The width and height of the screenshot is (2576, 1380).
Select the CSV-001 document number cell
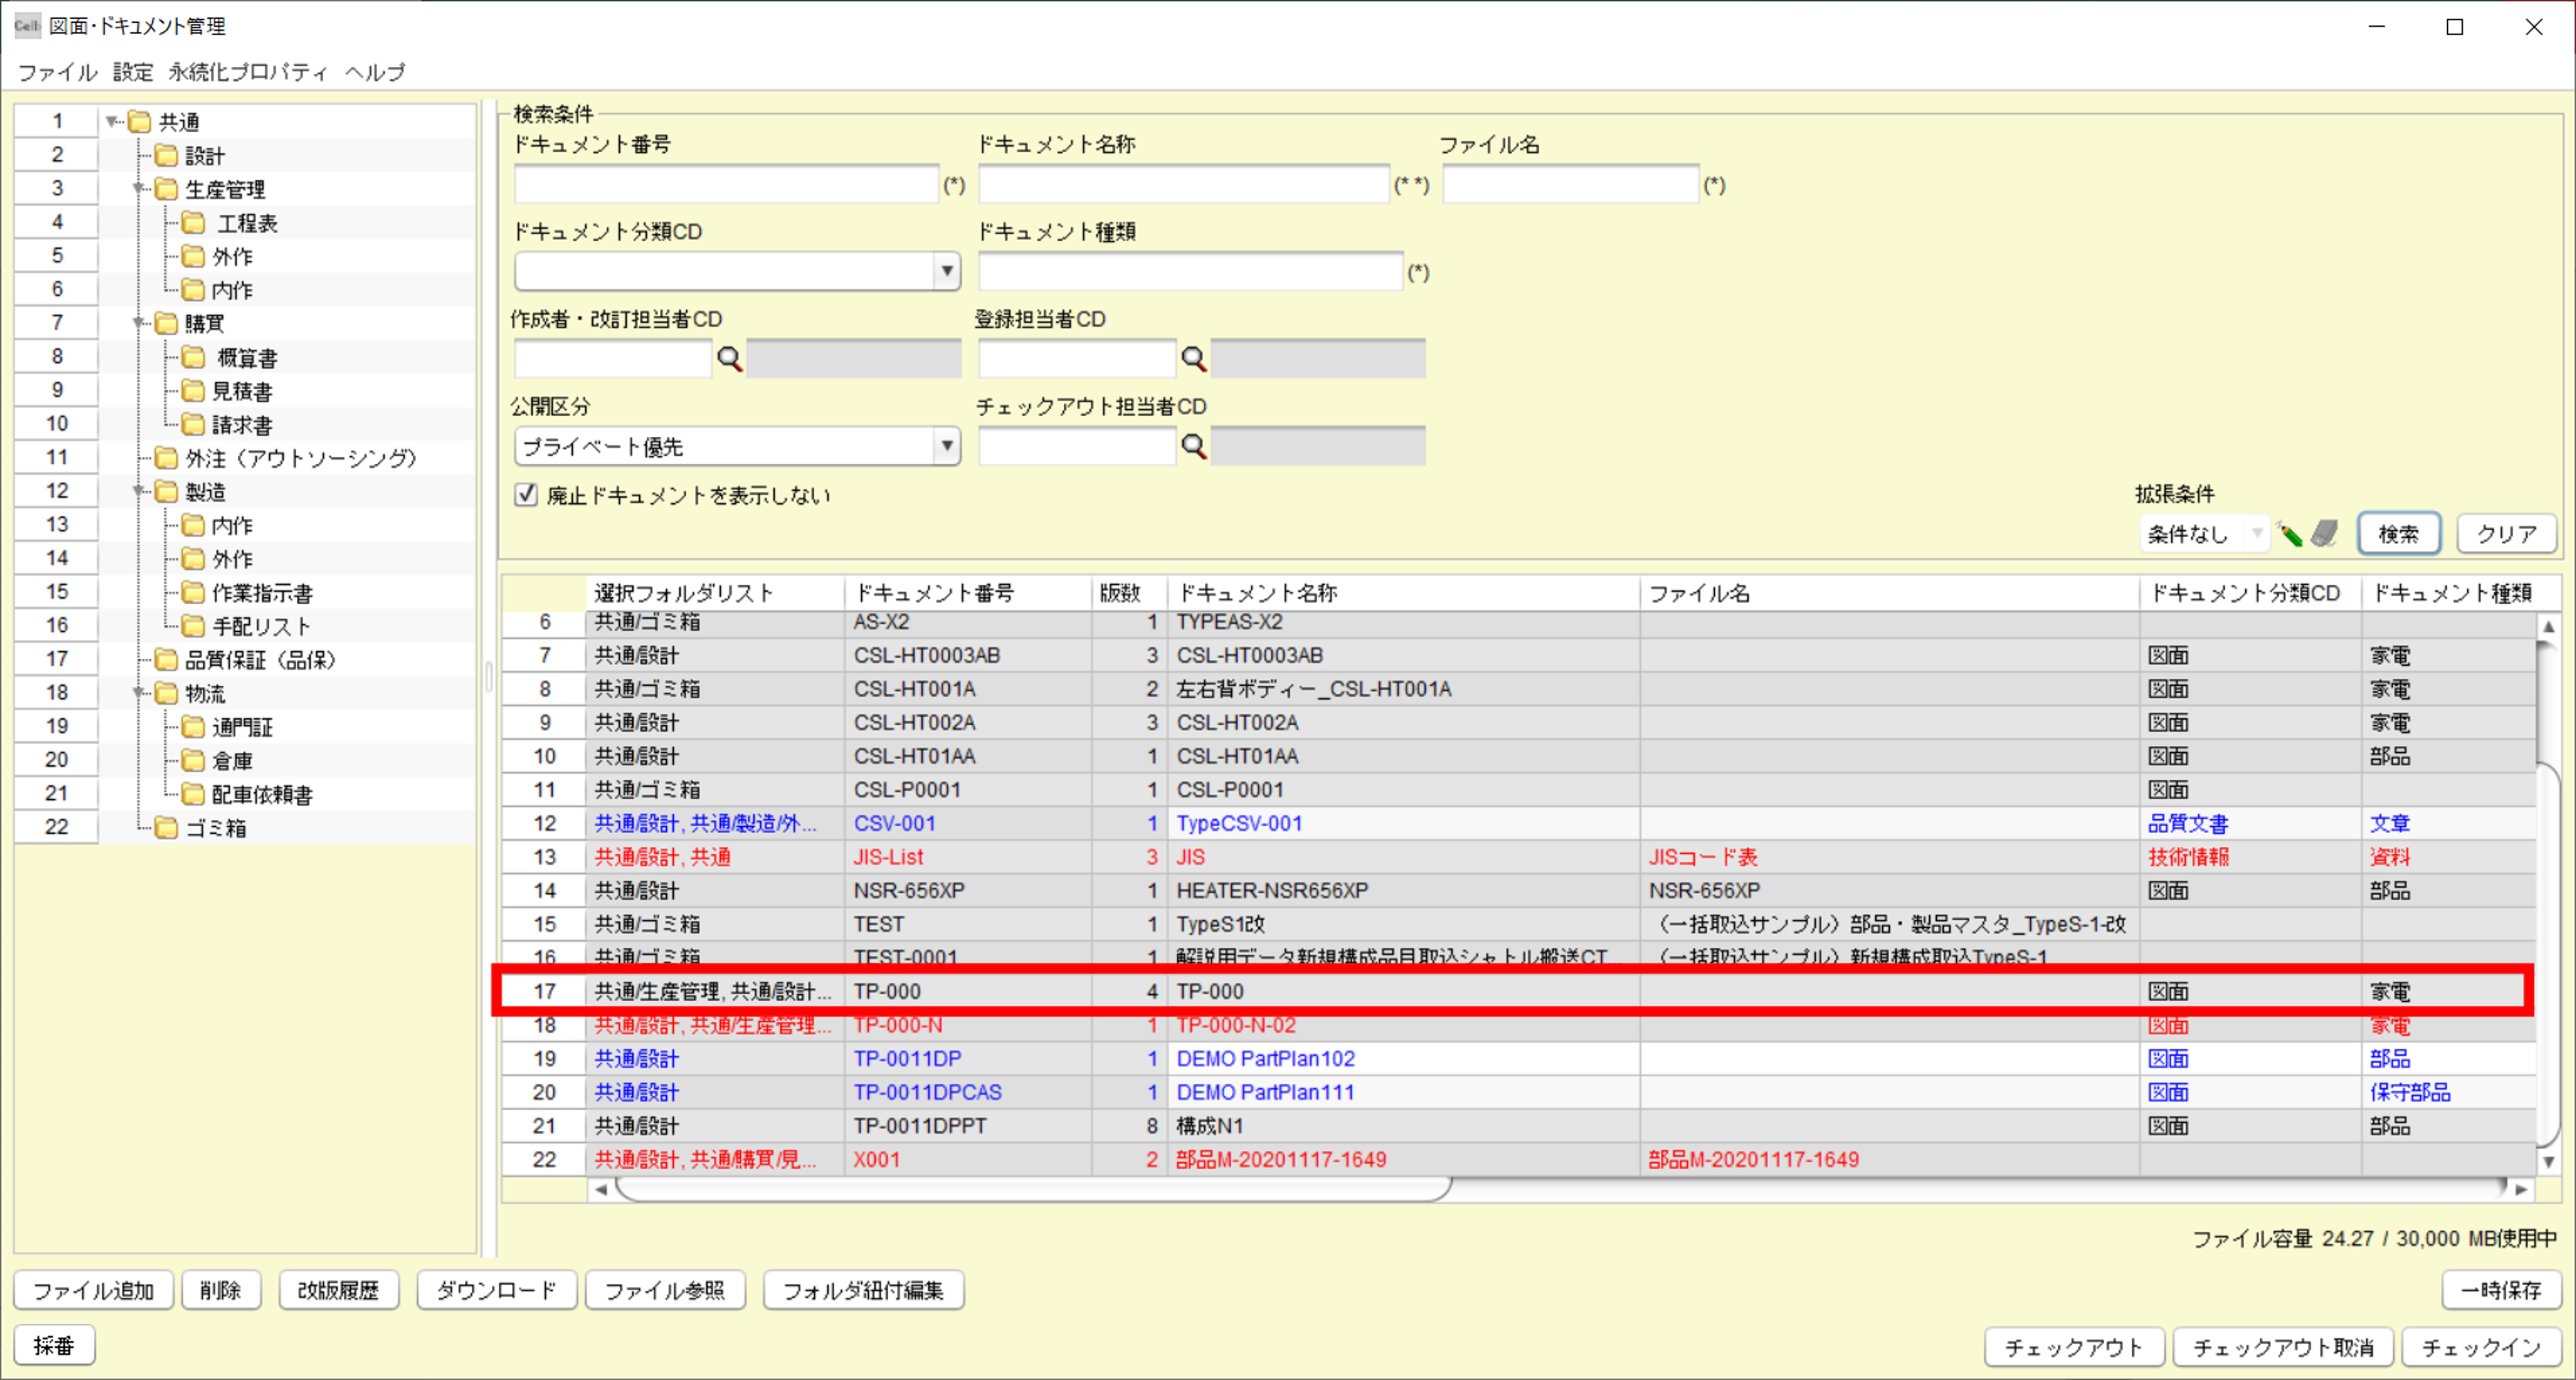(x=969, y=824)
